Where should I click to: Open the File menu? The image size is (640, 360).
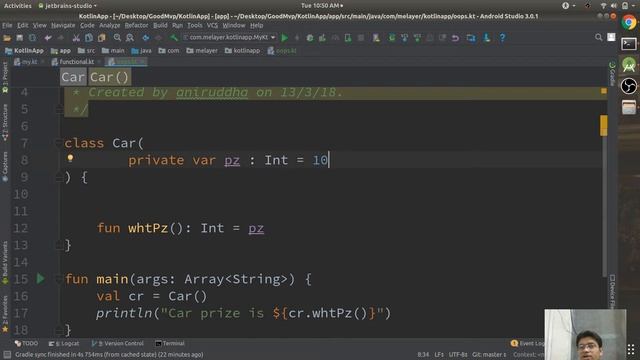(7, 25)
